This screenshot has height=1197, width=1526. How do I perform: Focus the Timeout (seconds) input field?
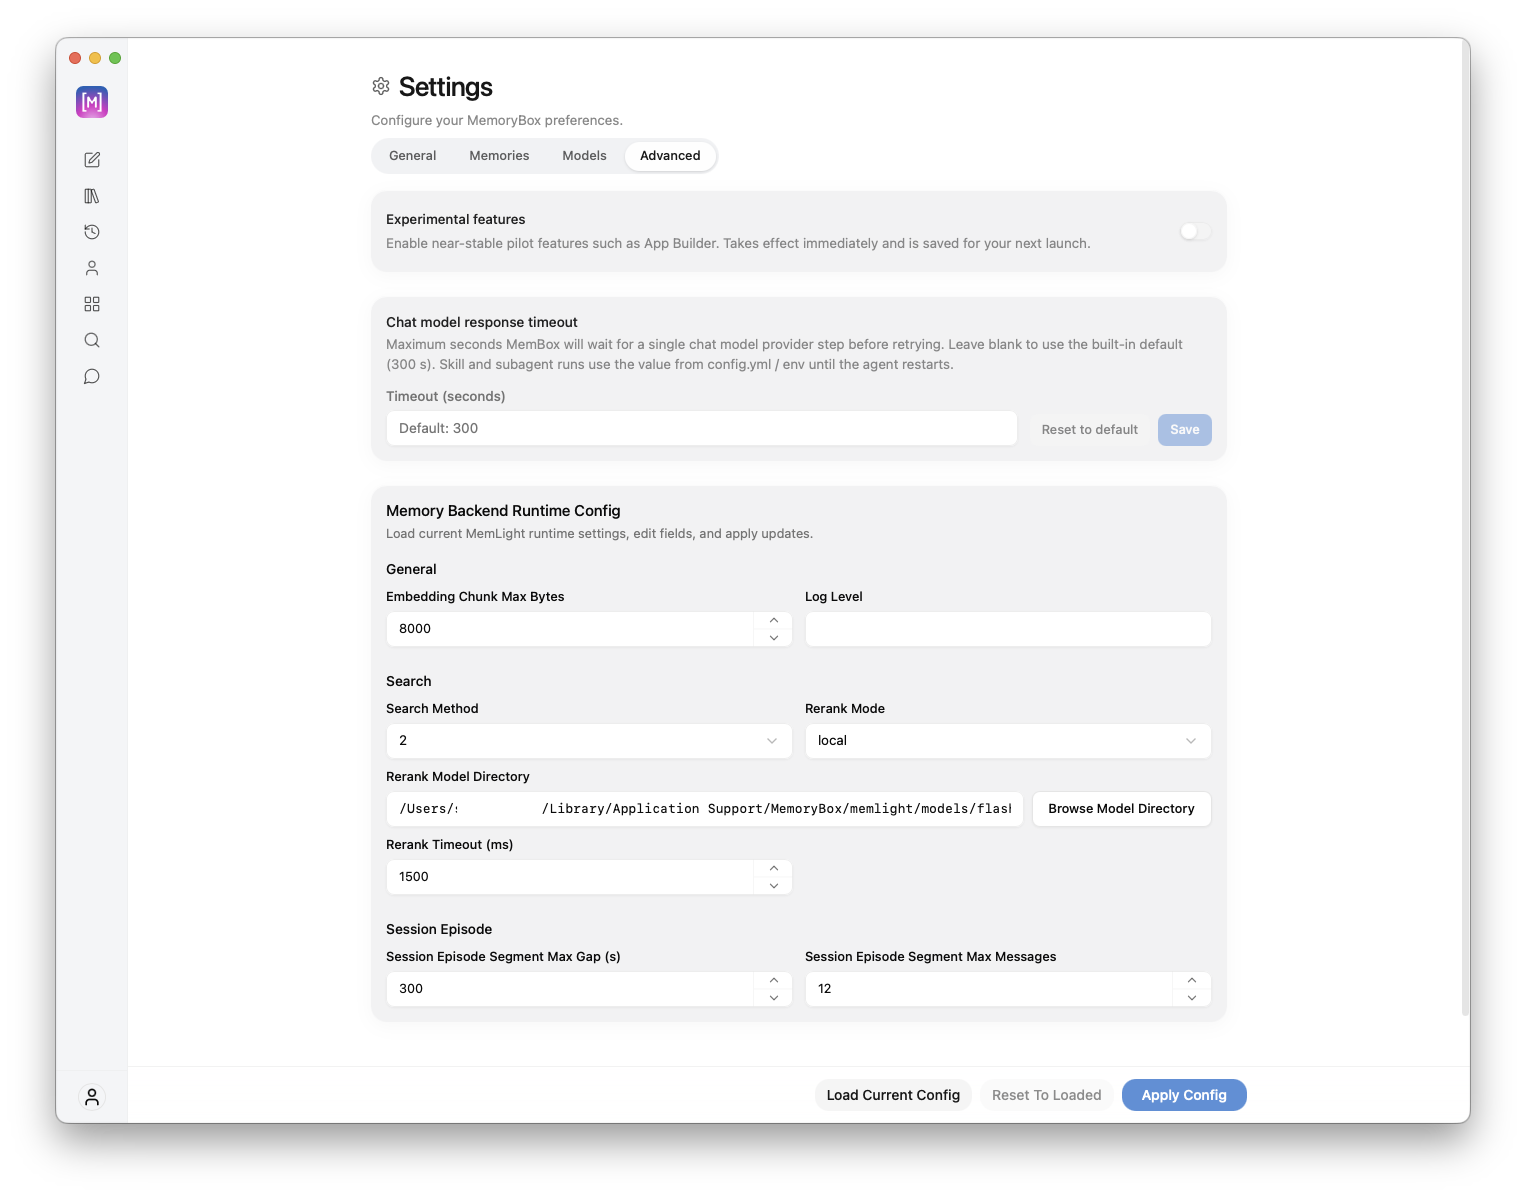pyautogui.click(x=702, y=428)
